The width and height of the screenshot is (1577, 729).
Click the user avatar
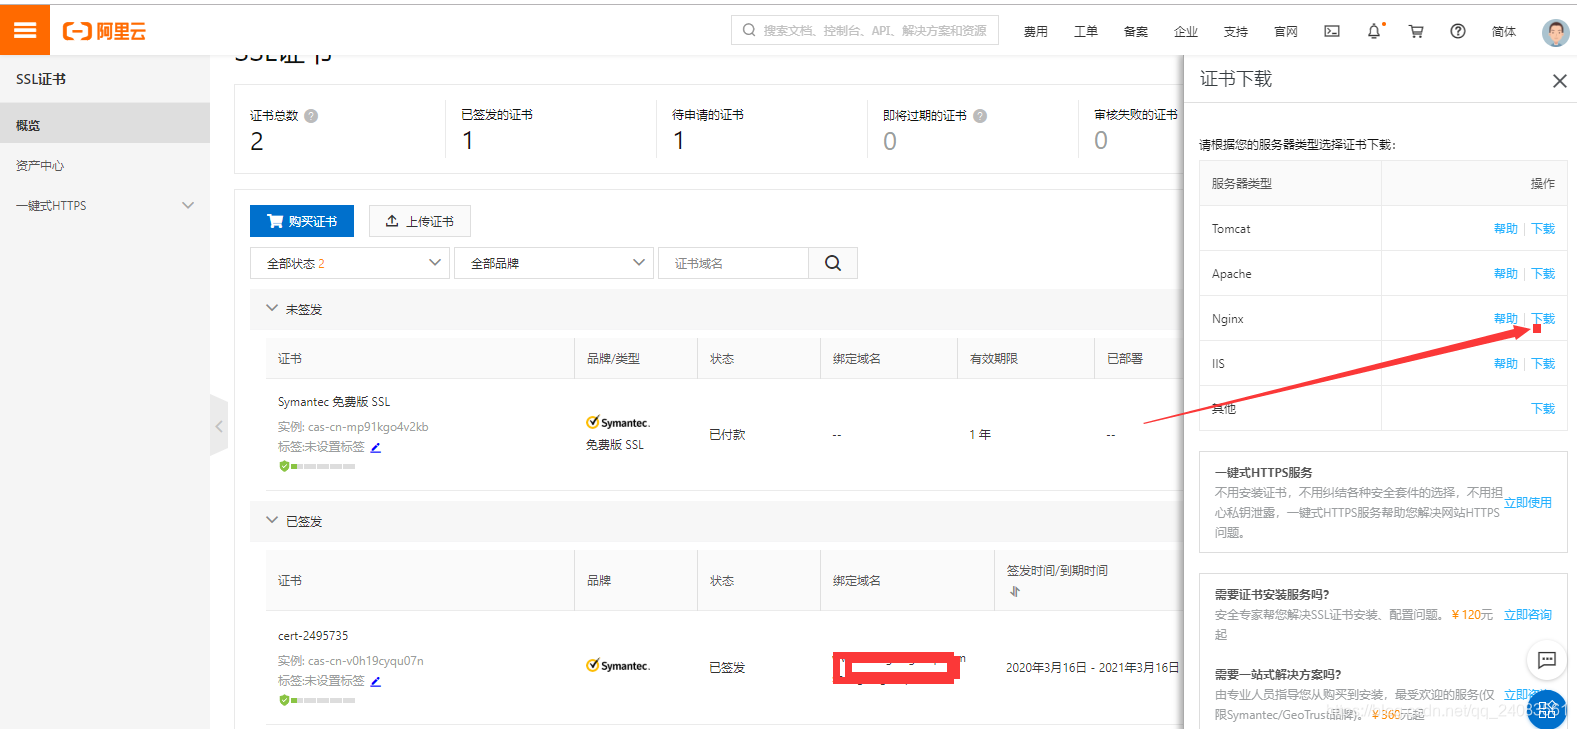point(1555,32)
